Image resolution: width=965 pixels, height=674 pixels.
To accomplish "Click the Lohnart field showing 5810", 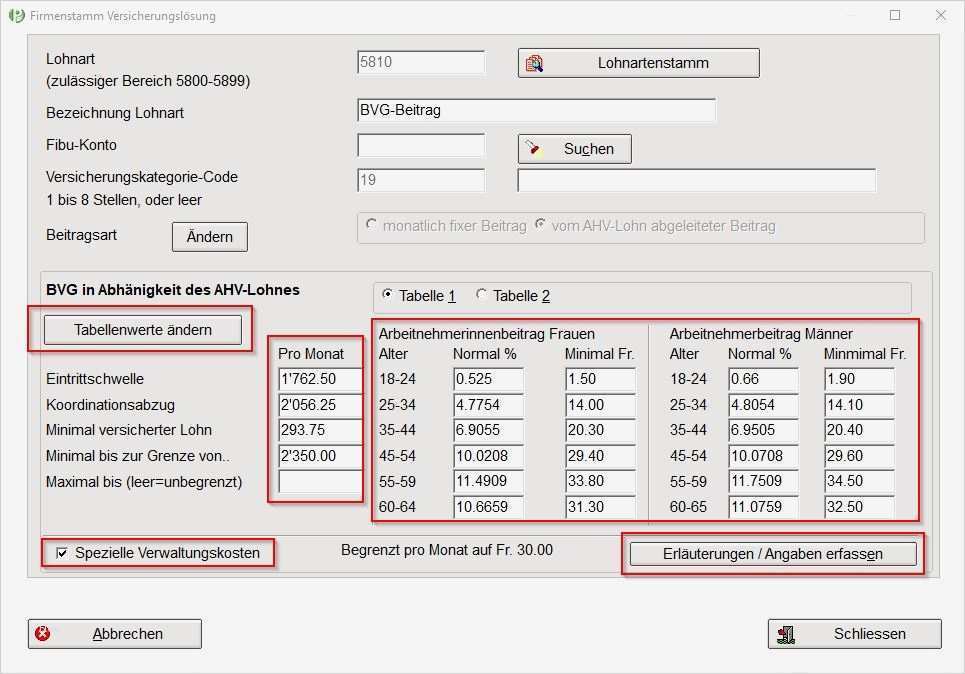I will 421,62.
